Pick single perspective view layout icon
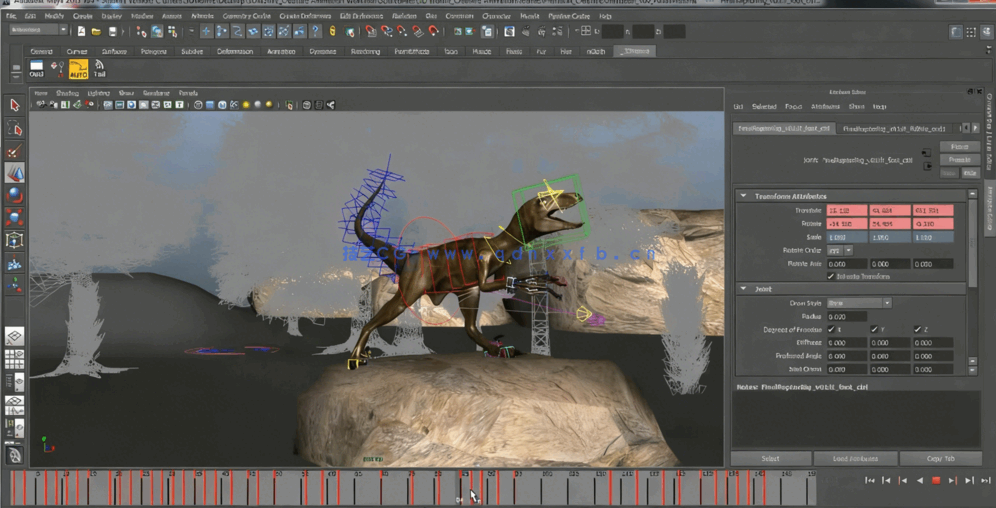This screenshot has height=508, width=996. (14, 337)
